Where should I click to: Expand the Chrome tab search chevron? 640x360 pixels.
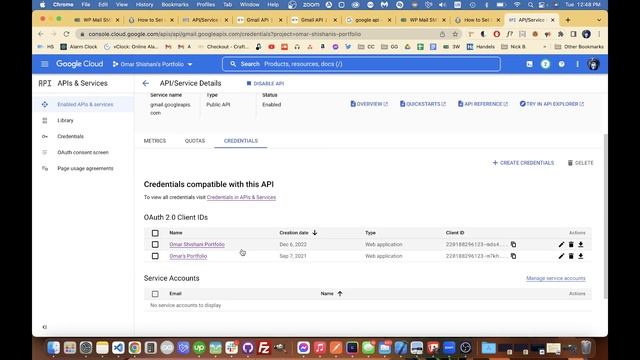pyautogui.click(x=599, y=20)
